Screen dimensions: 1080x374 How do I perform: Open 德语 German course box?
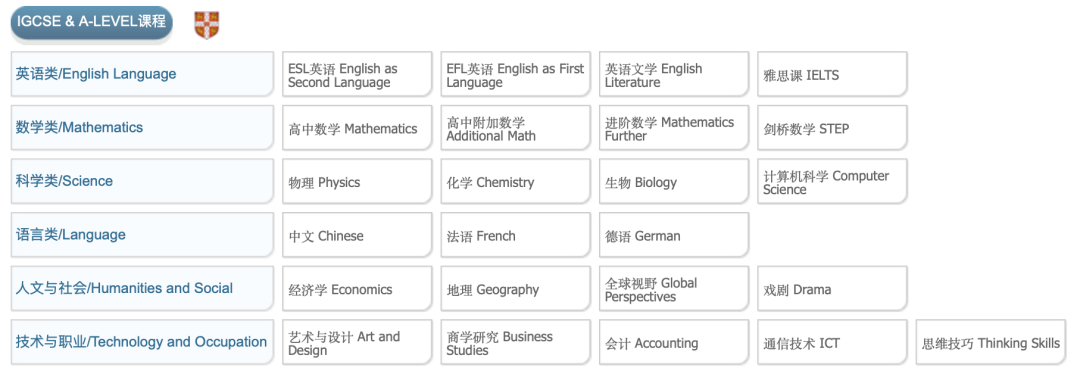tap(674, 236)
